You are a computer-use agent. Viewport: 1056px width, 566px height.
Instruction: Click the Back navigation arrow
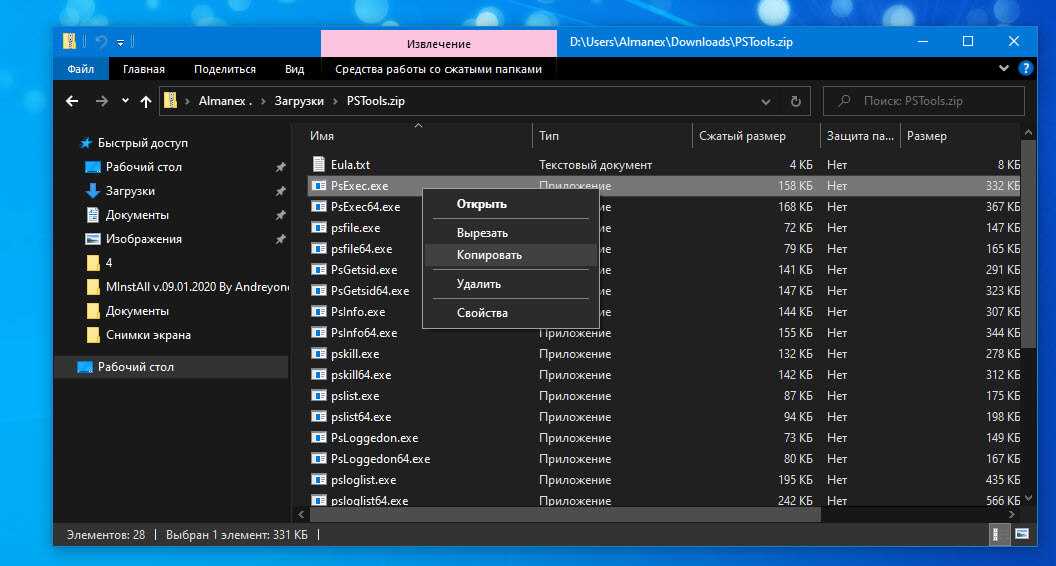(72, 101)
